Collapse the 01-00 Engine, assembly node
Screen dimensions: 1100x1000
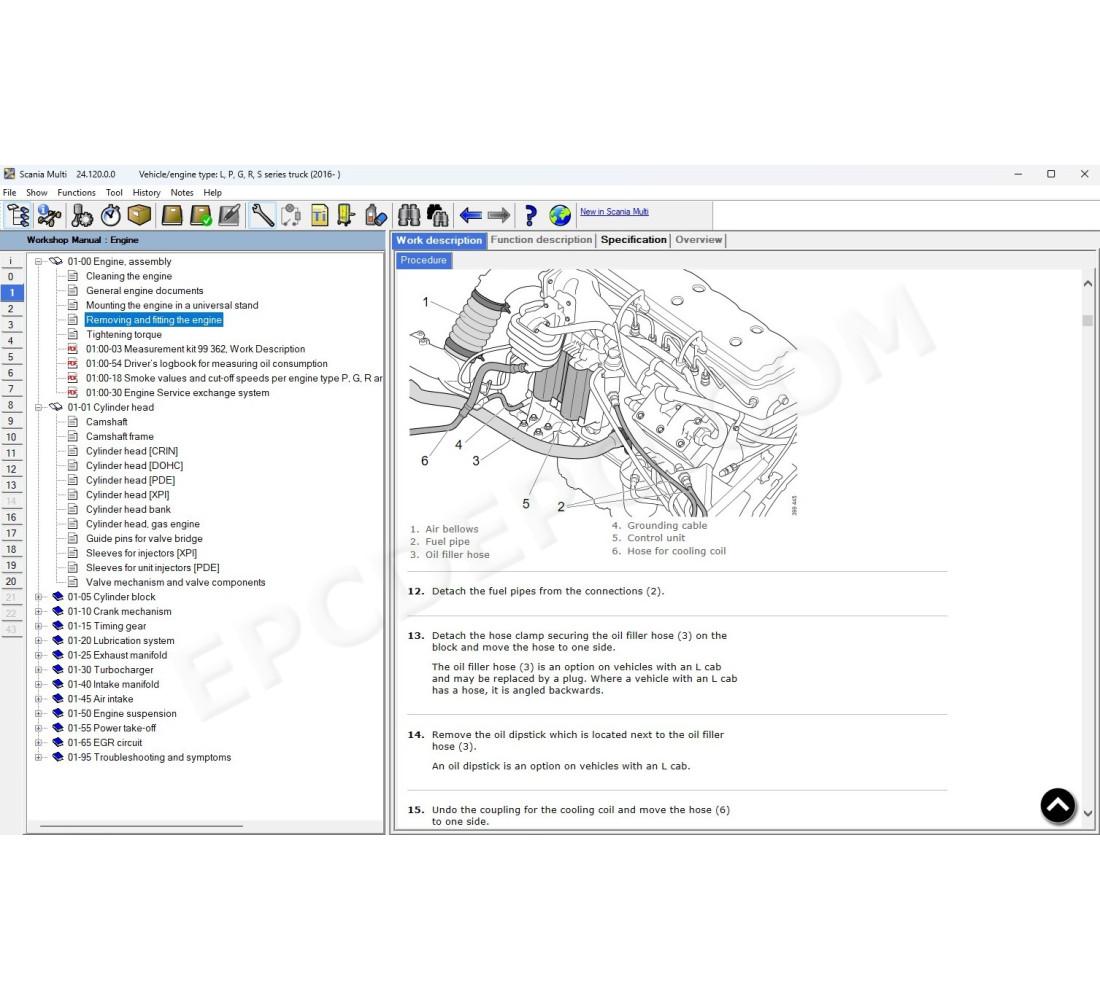(39, 261)
